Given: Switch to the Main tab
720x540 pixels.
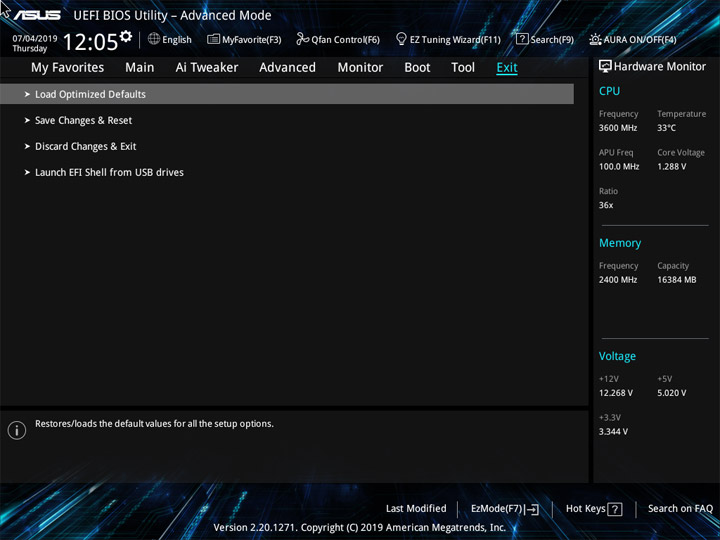Looking at the screenshot, I should click(x=140, y=68).
